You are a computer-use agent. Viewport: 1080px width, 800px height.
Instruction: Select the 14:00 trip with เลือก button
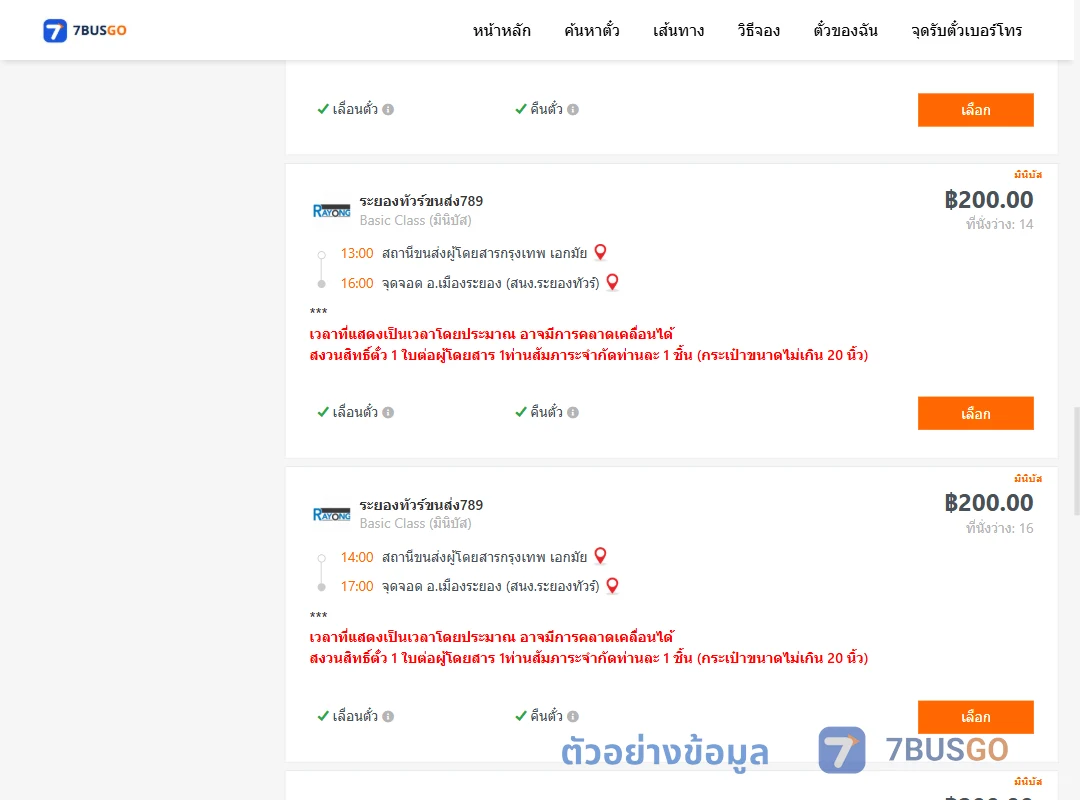pyautogui.click(x=975, y=717)
